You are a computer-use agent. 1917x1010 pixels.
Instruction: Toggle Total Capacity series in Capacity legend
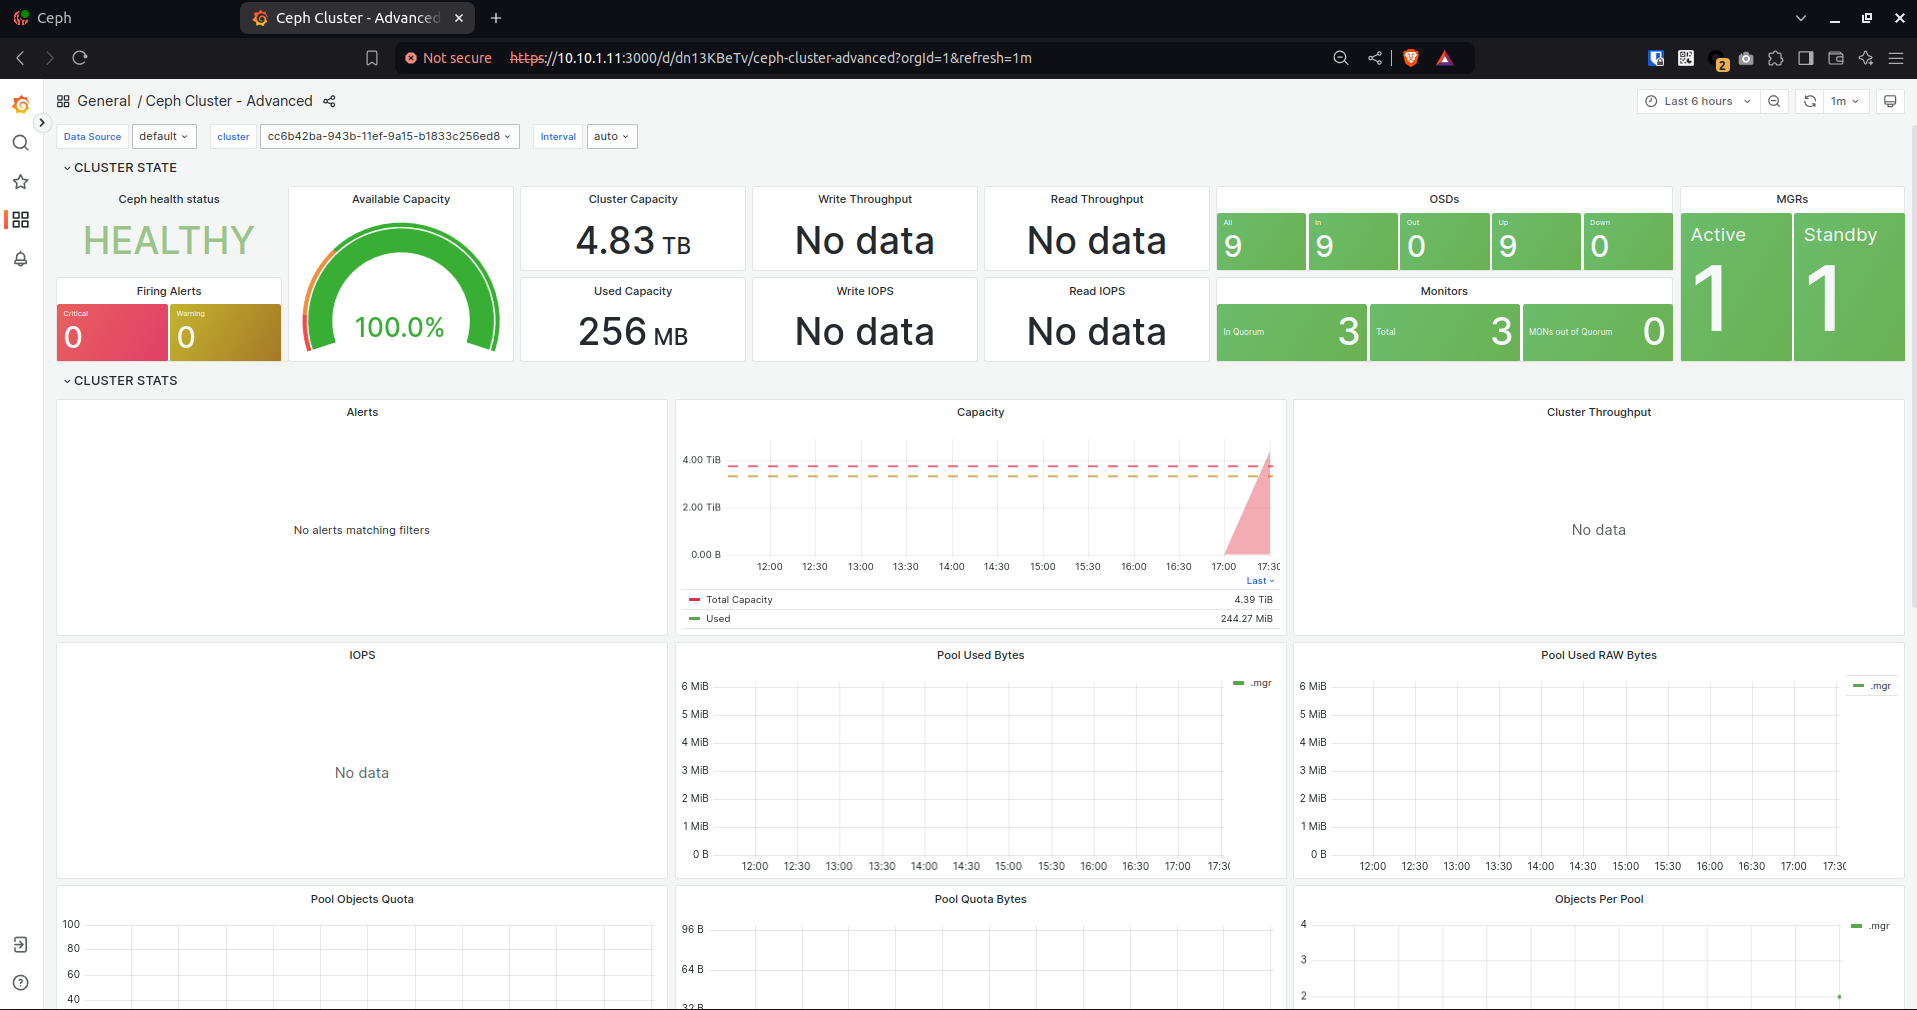pos(739,600)
